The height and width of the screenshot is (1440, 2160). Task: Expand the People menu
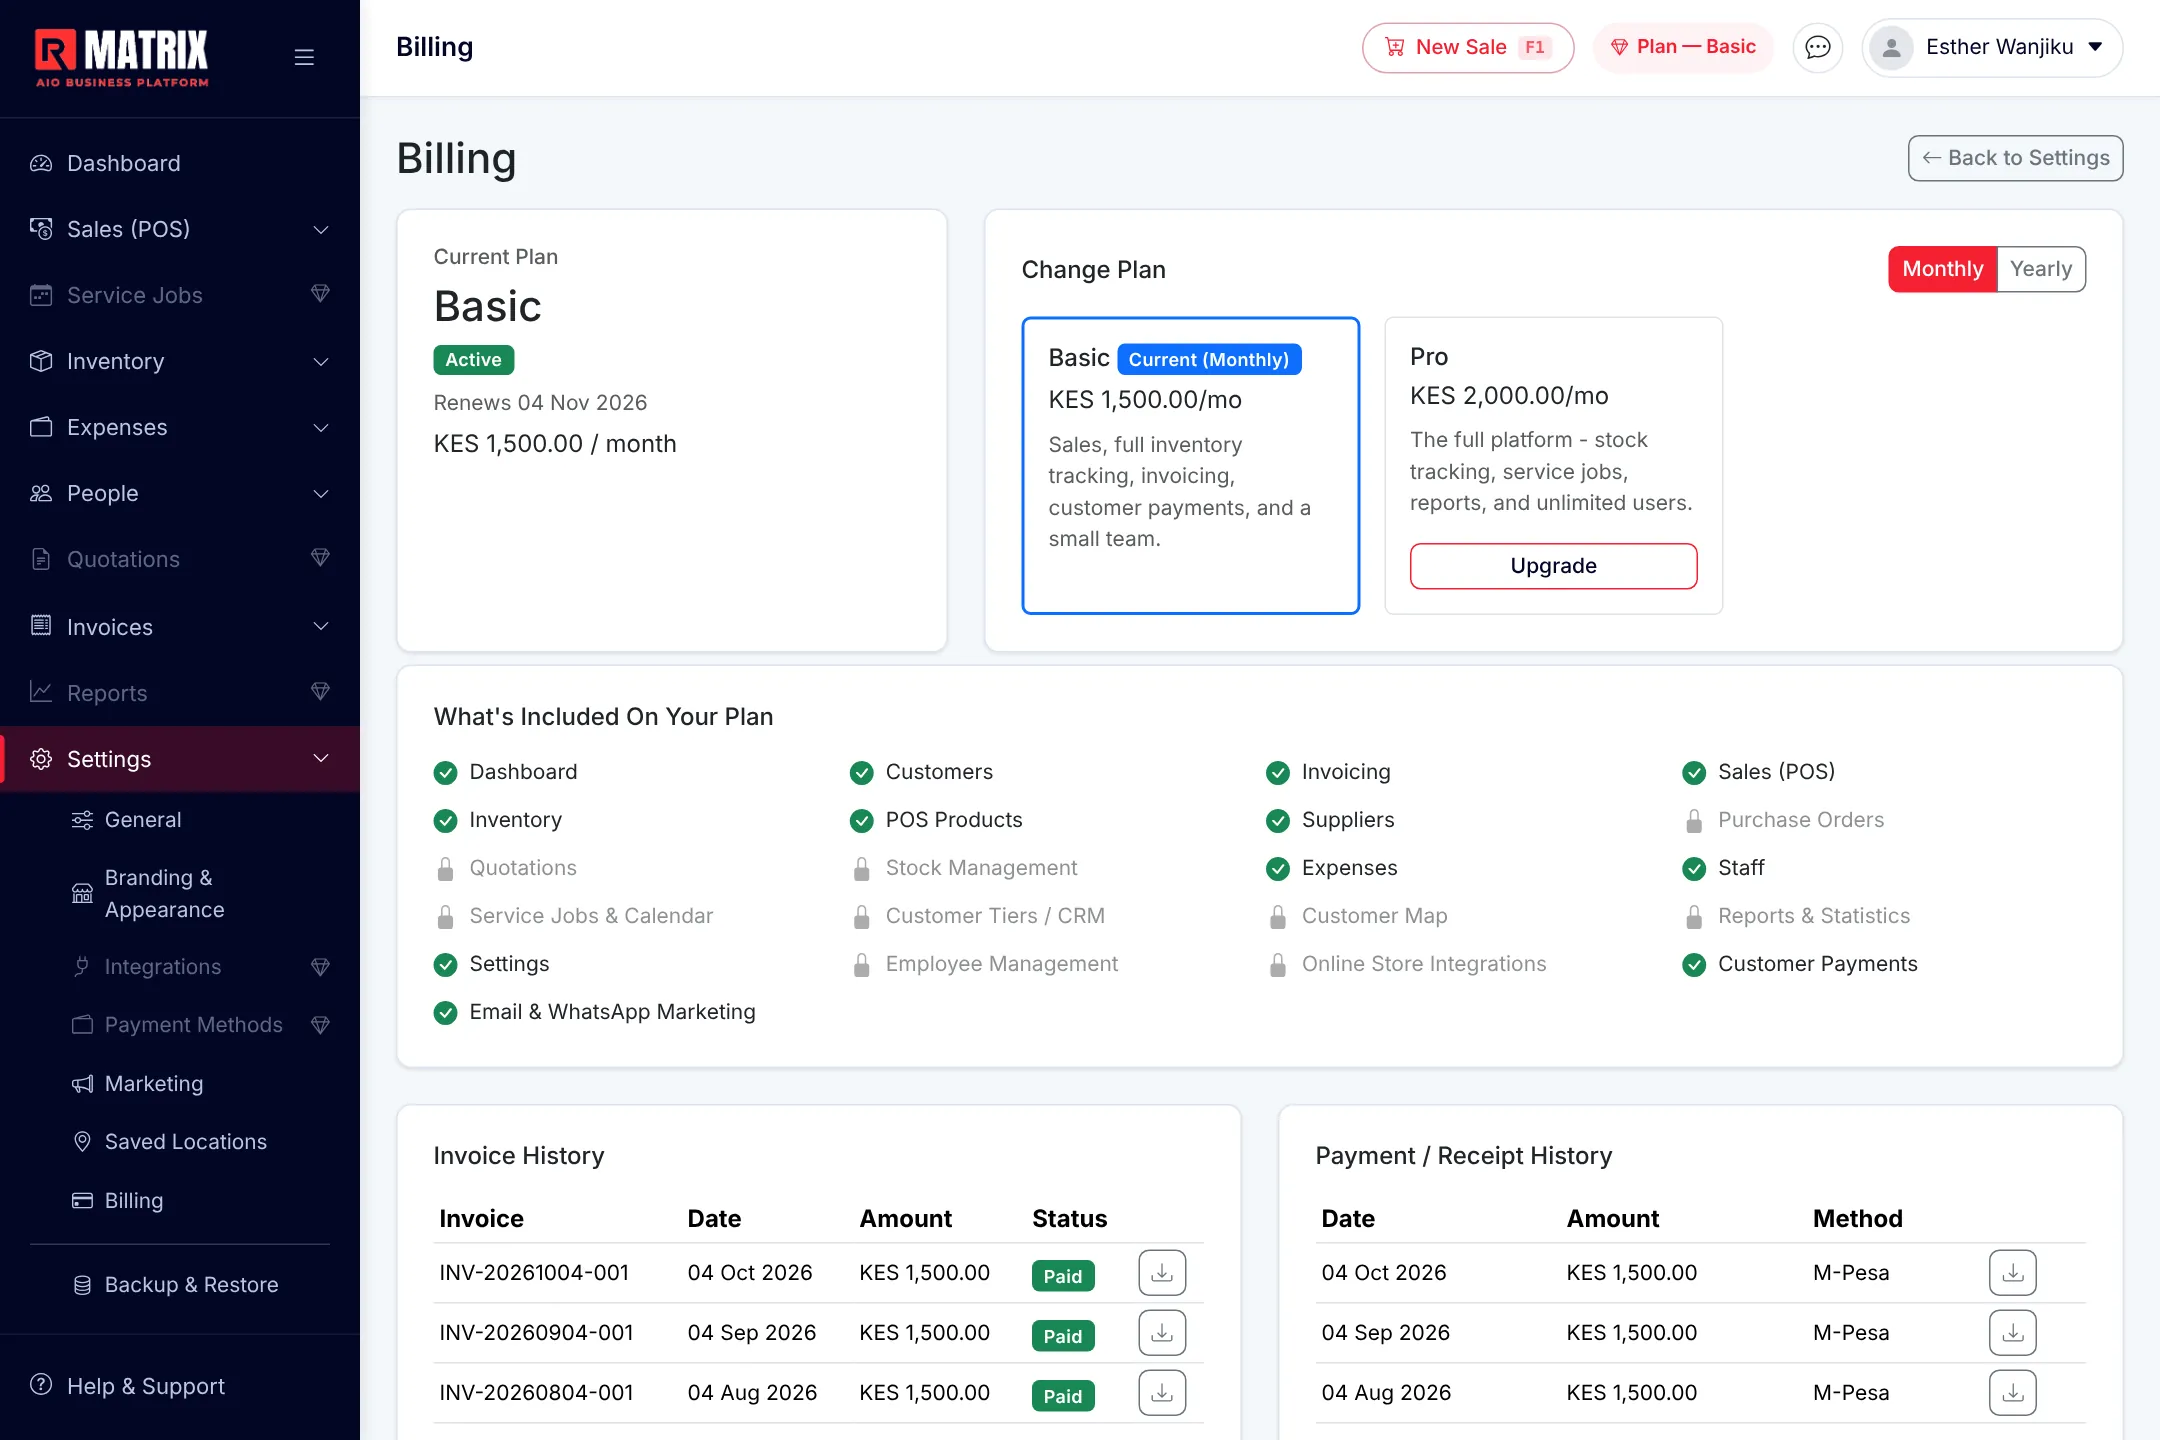coord(180,493)
